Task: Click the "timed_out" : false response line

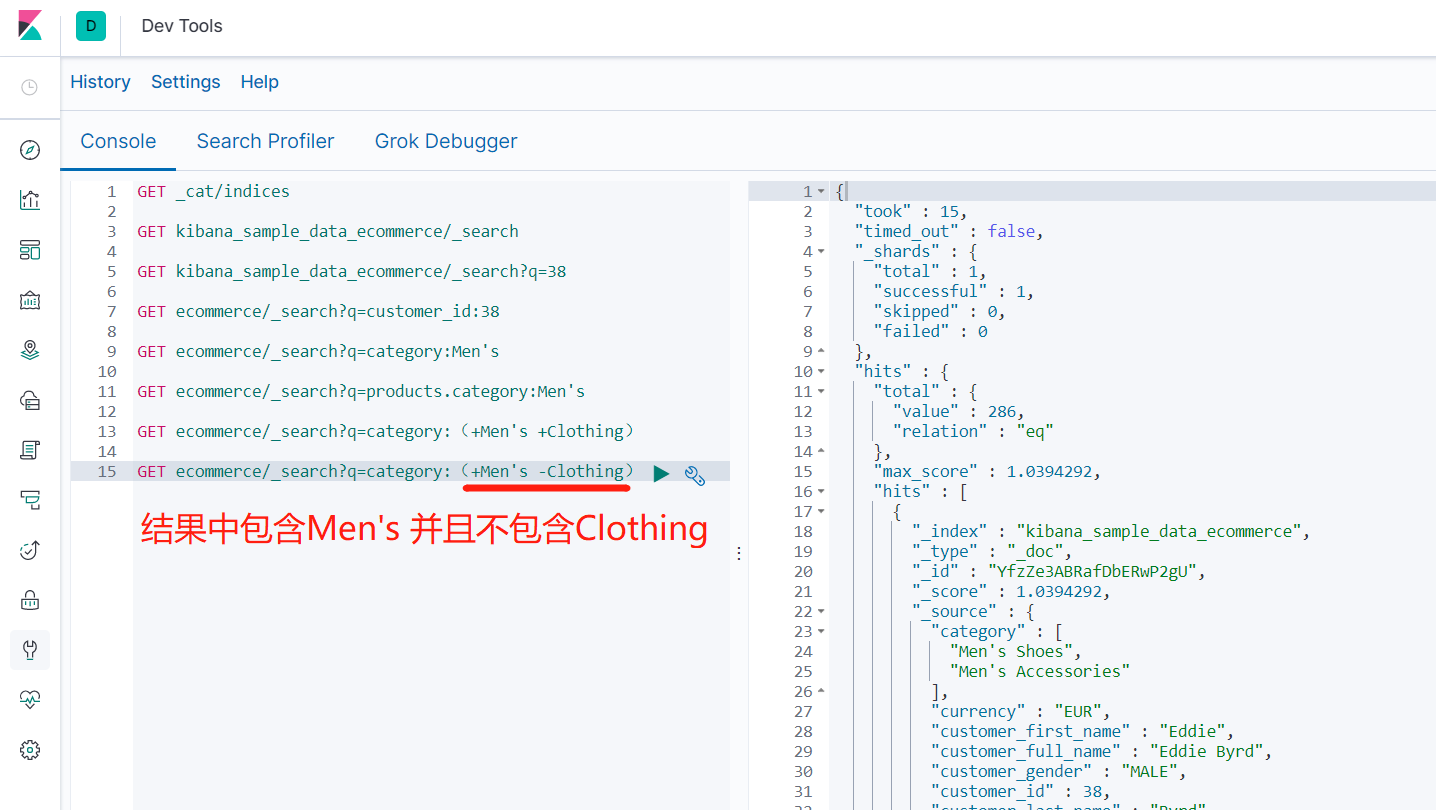Action: pyautogui.click(x=949, y=231)
